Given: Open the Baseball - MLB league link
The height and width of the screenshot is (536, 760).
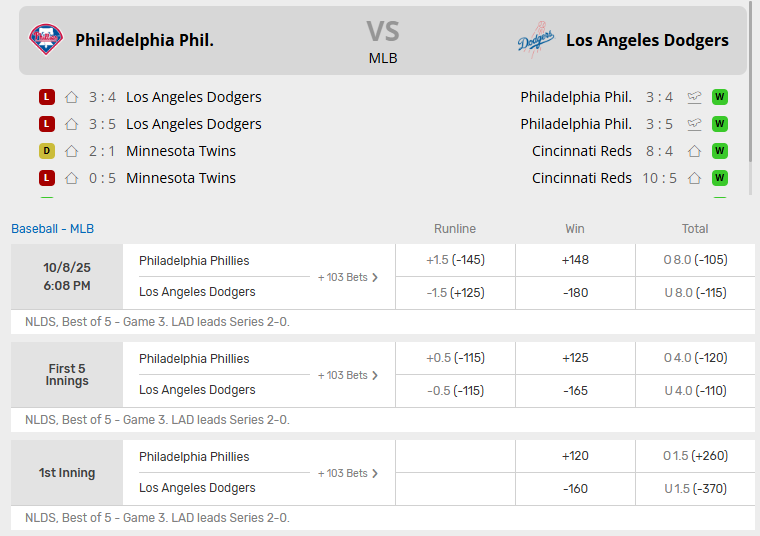Looking at the screenshot, I should (x=52, y=229).
